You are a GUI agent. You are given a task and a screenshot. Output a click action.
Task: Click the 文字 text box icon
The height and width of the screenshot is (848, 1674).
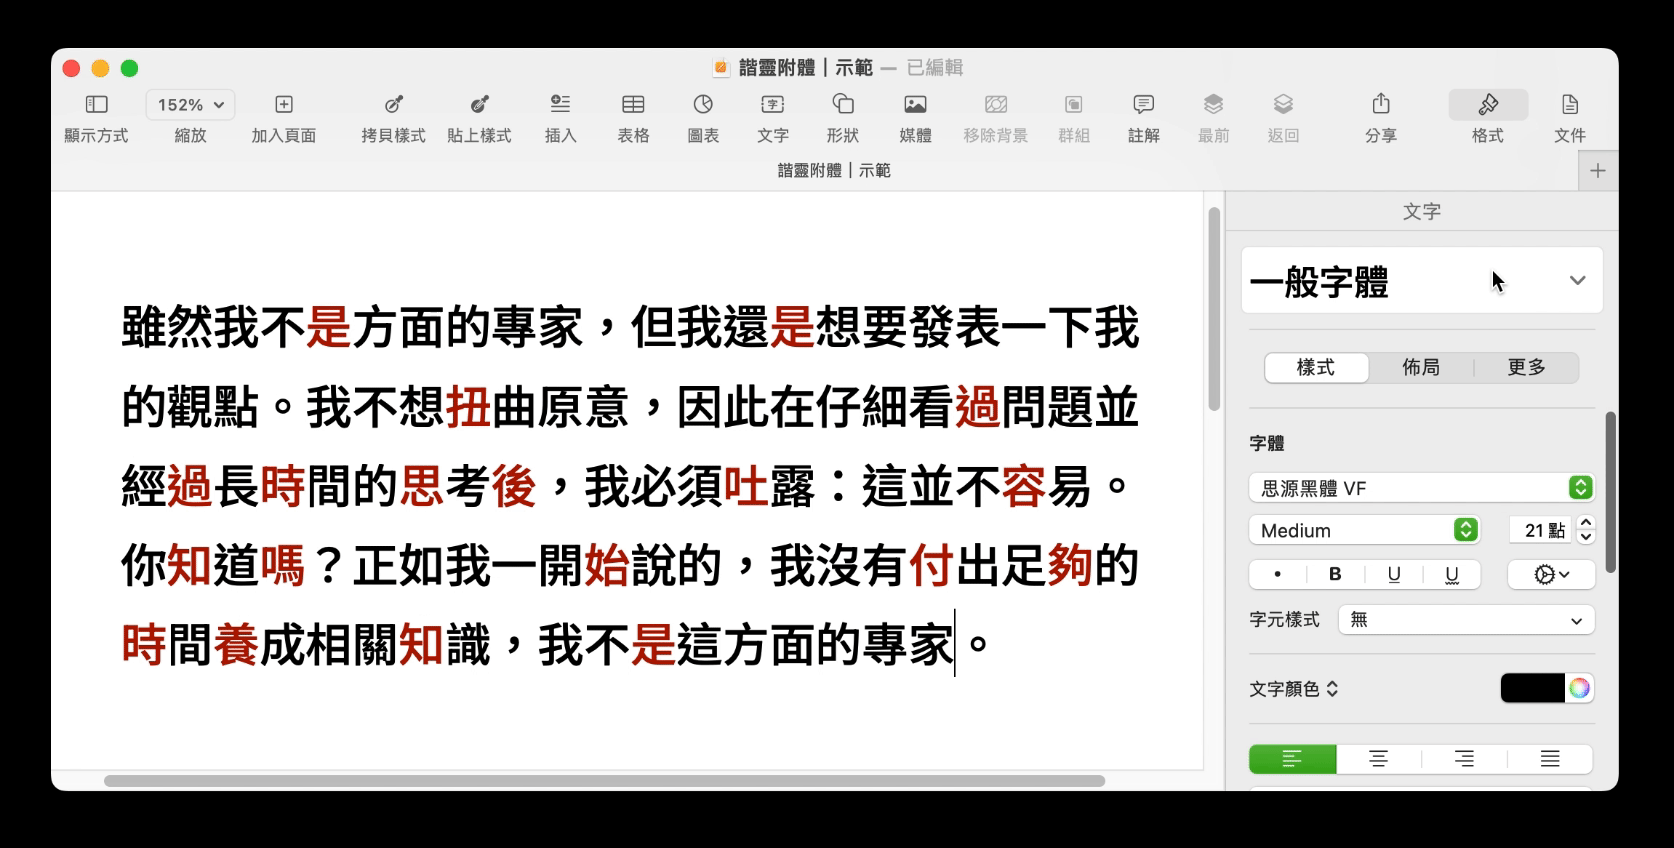tap(772, 104)
